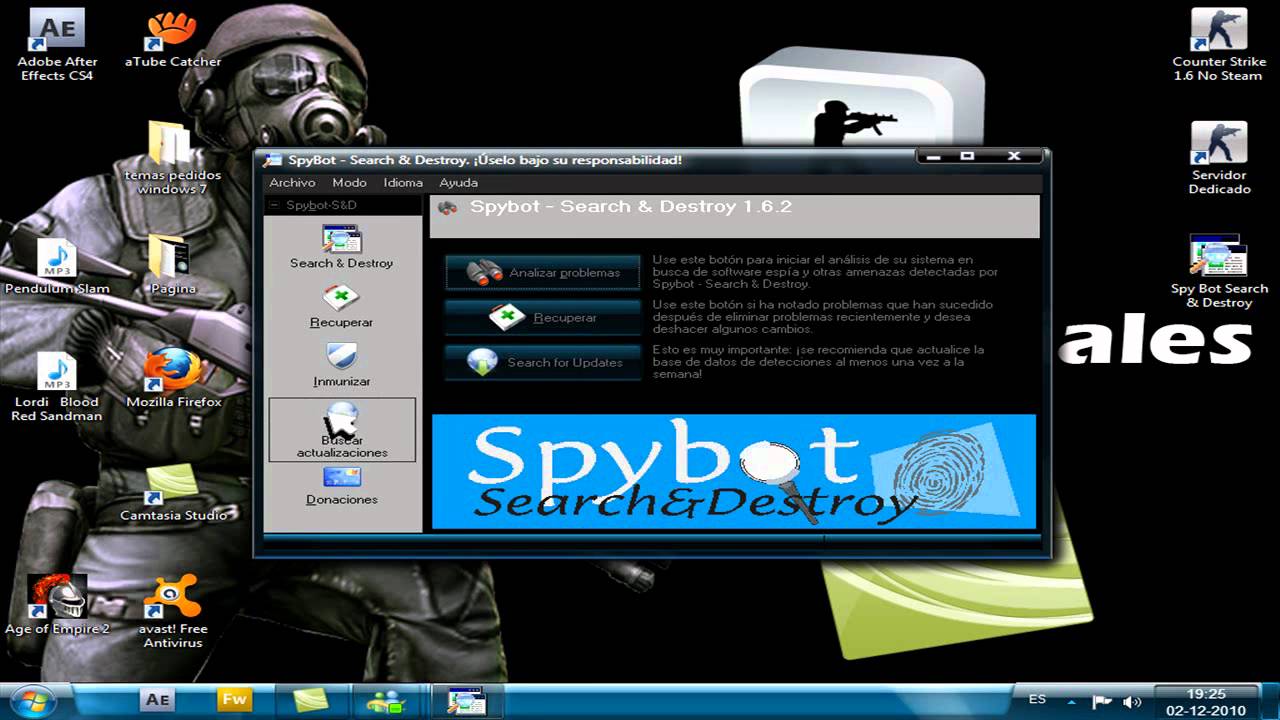1280x720 pixels.
Task: Click Camtasia taskbar button
Action: [x=310, y=700]
